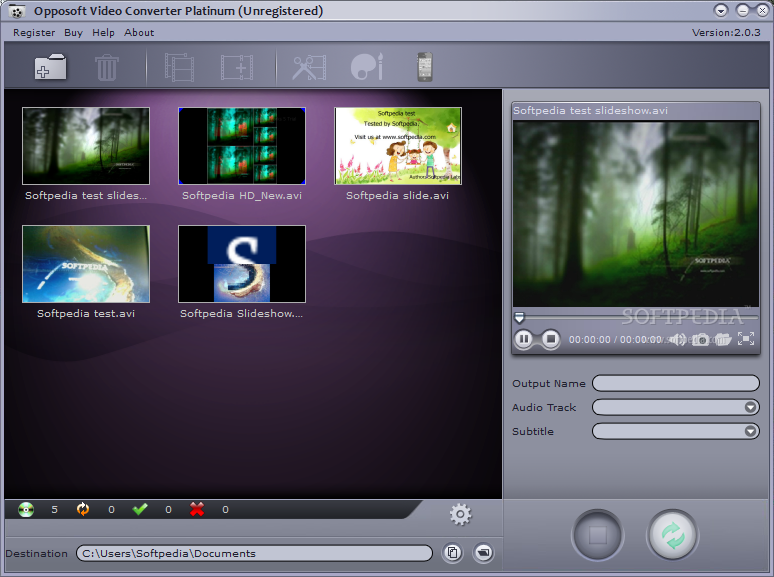Select Softpedia slide.avi thumbnail
The width and height of the screenshot is (774, 577).
coord(398,146)
